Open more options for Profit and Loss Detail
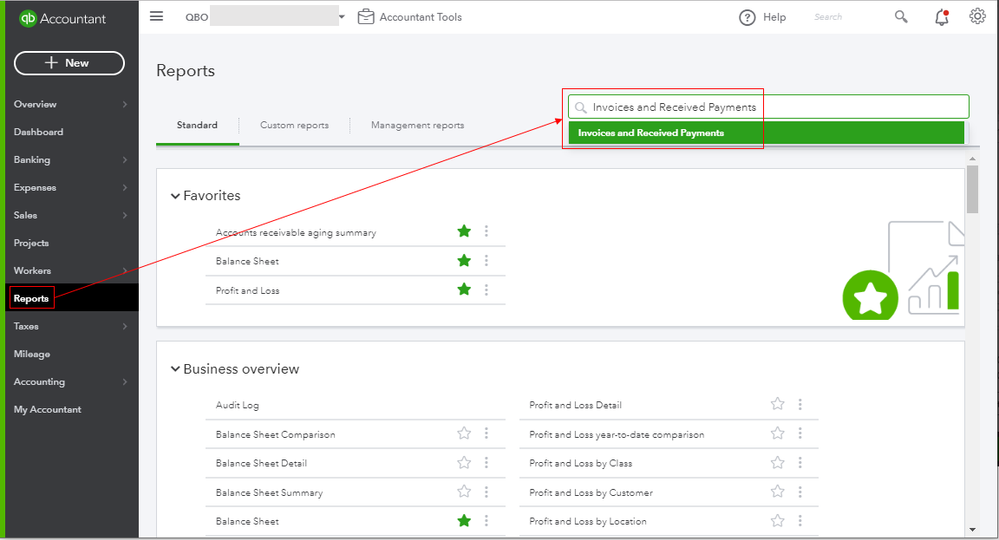The height and width of the screenshot is (540, 999). (800, 405)
